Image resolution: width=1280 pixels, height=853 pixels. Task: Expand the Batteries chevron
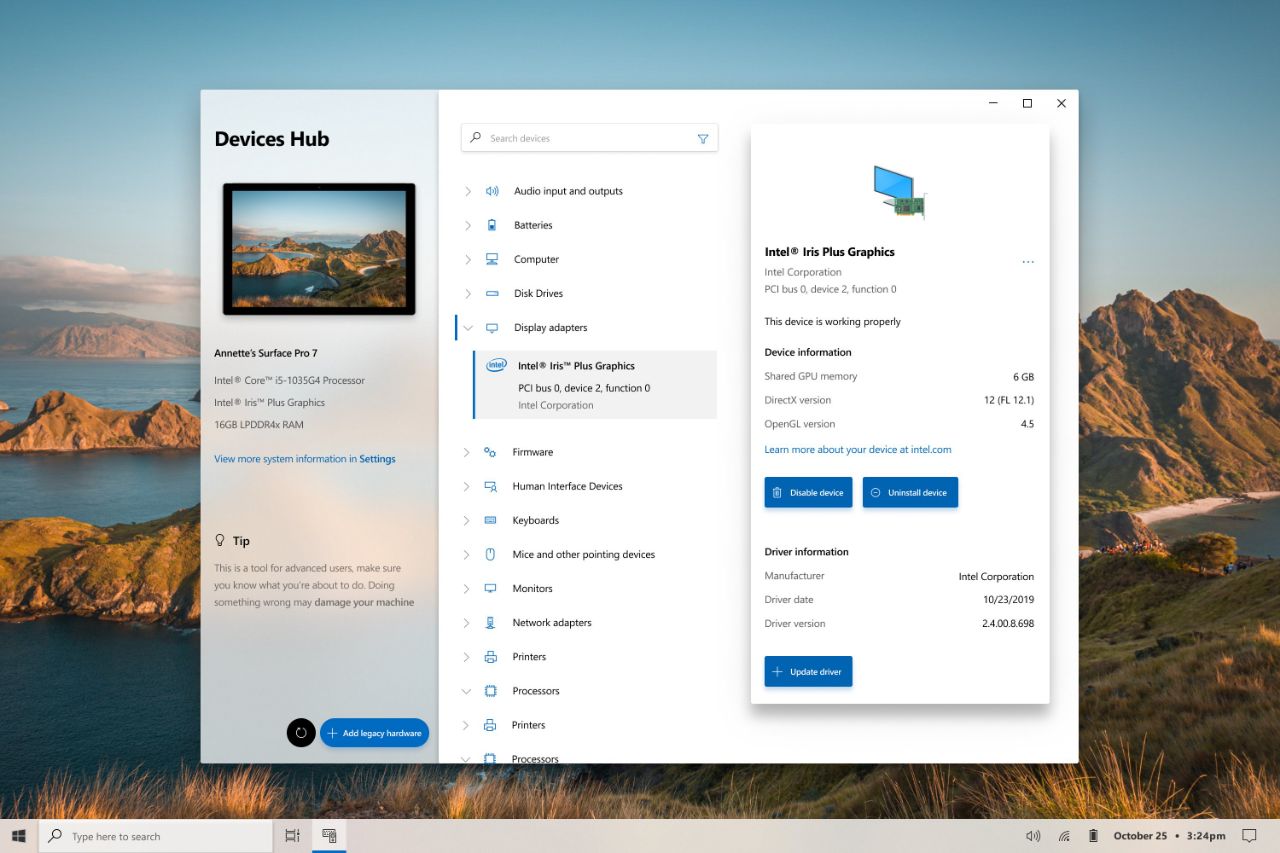(467, 225)
